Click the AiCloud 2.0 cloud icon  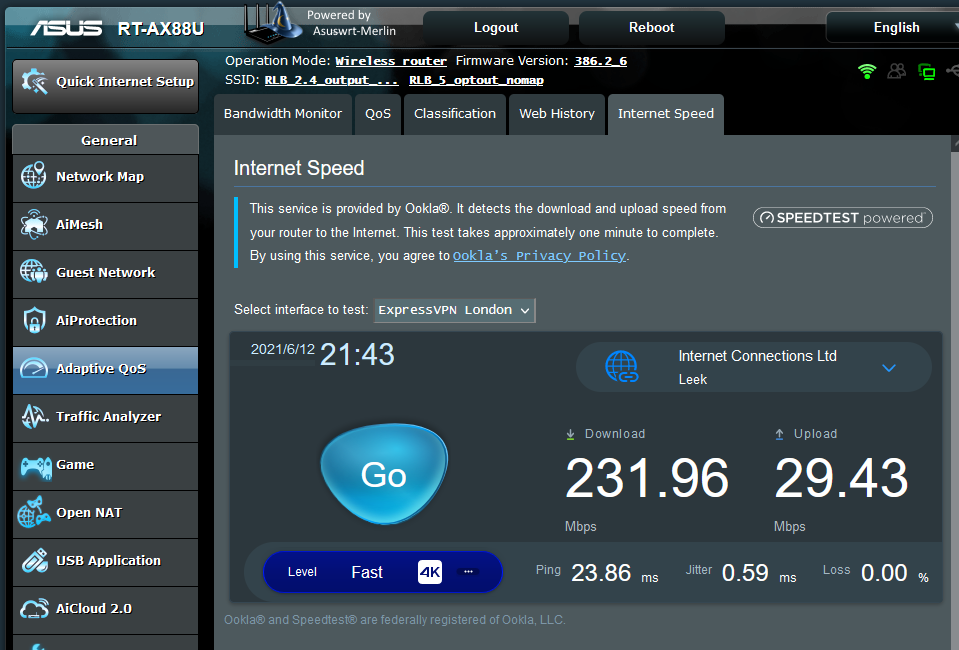click(34, 608)
